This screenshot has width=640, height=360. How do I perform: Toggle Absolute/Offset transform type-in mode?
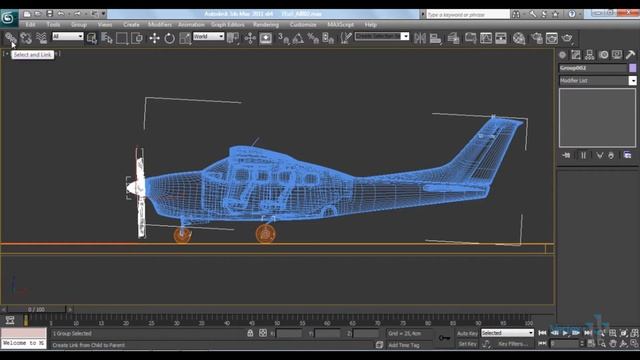[263, 333]
